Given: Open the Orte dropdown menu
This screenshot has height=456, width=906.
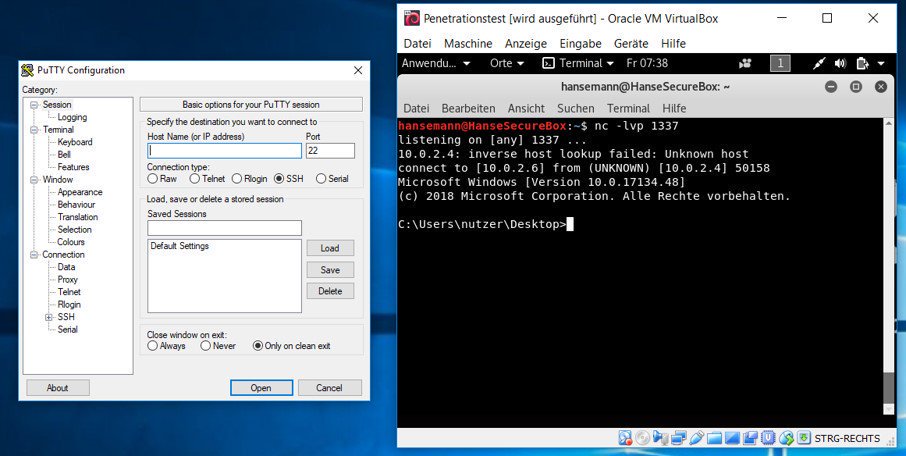Looking at the screenshot, I should coord(507,64).
